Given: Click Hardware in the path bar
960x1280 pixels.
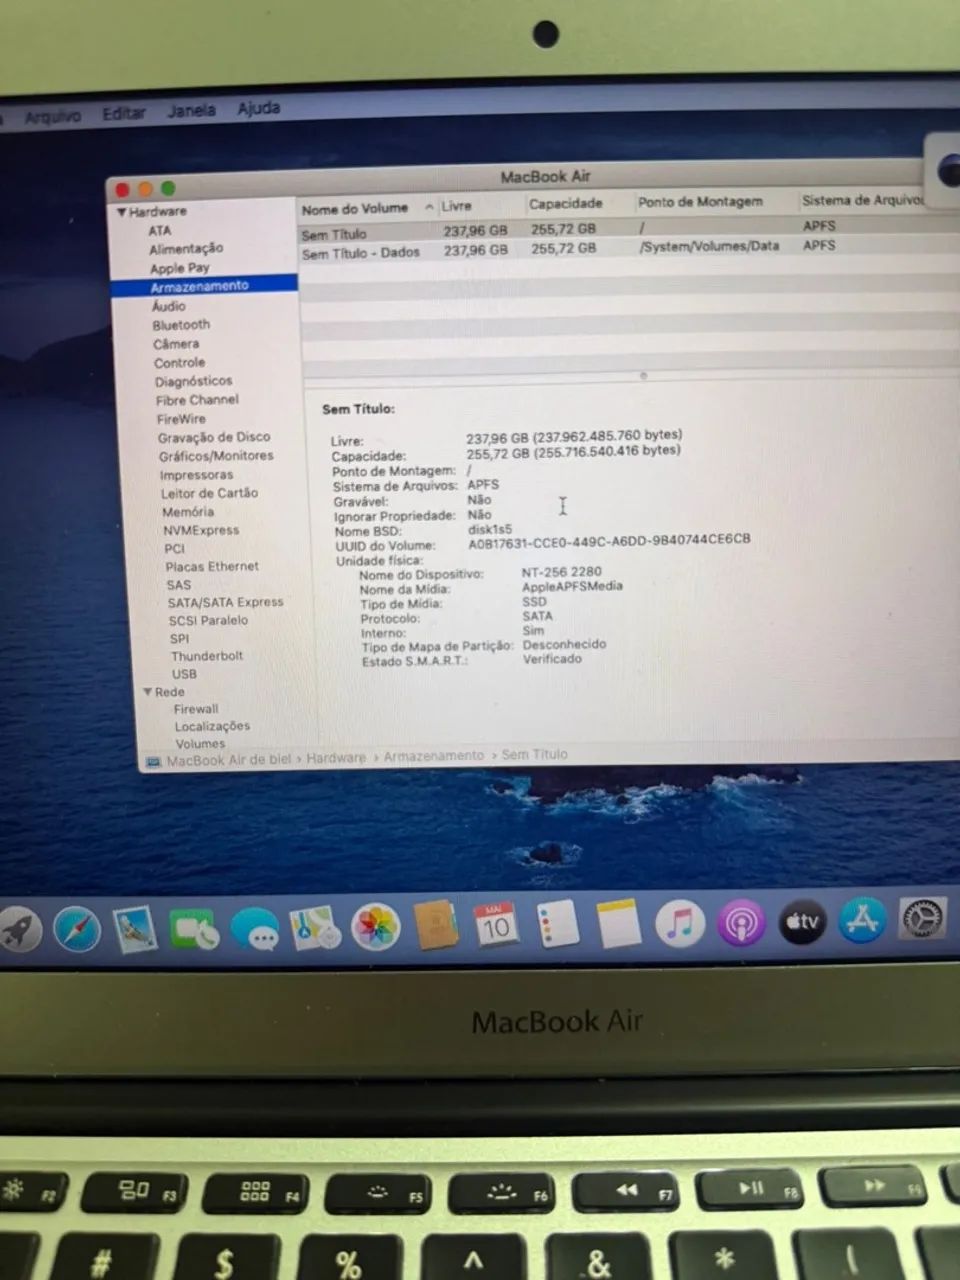Looking at the screenshot, I should click(336, 758).
